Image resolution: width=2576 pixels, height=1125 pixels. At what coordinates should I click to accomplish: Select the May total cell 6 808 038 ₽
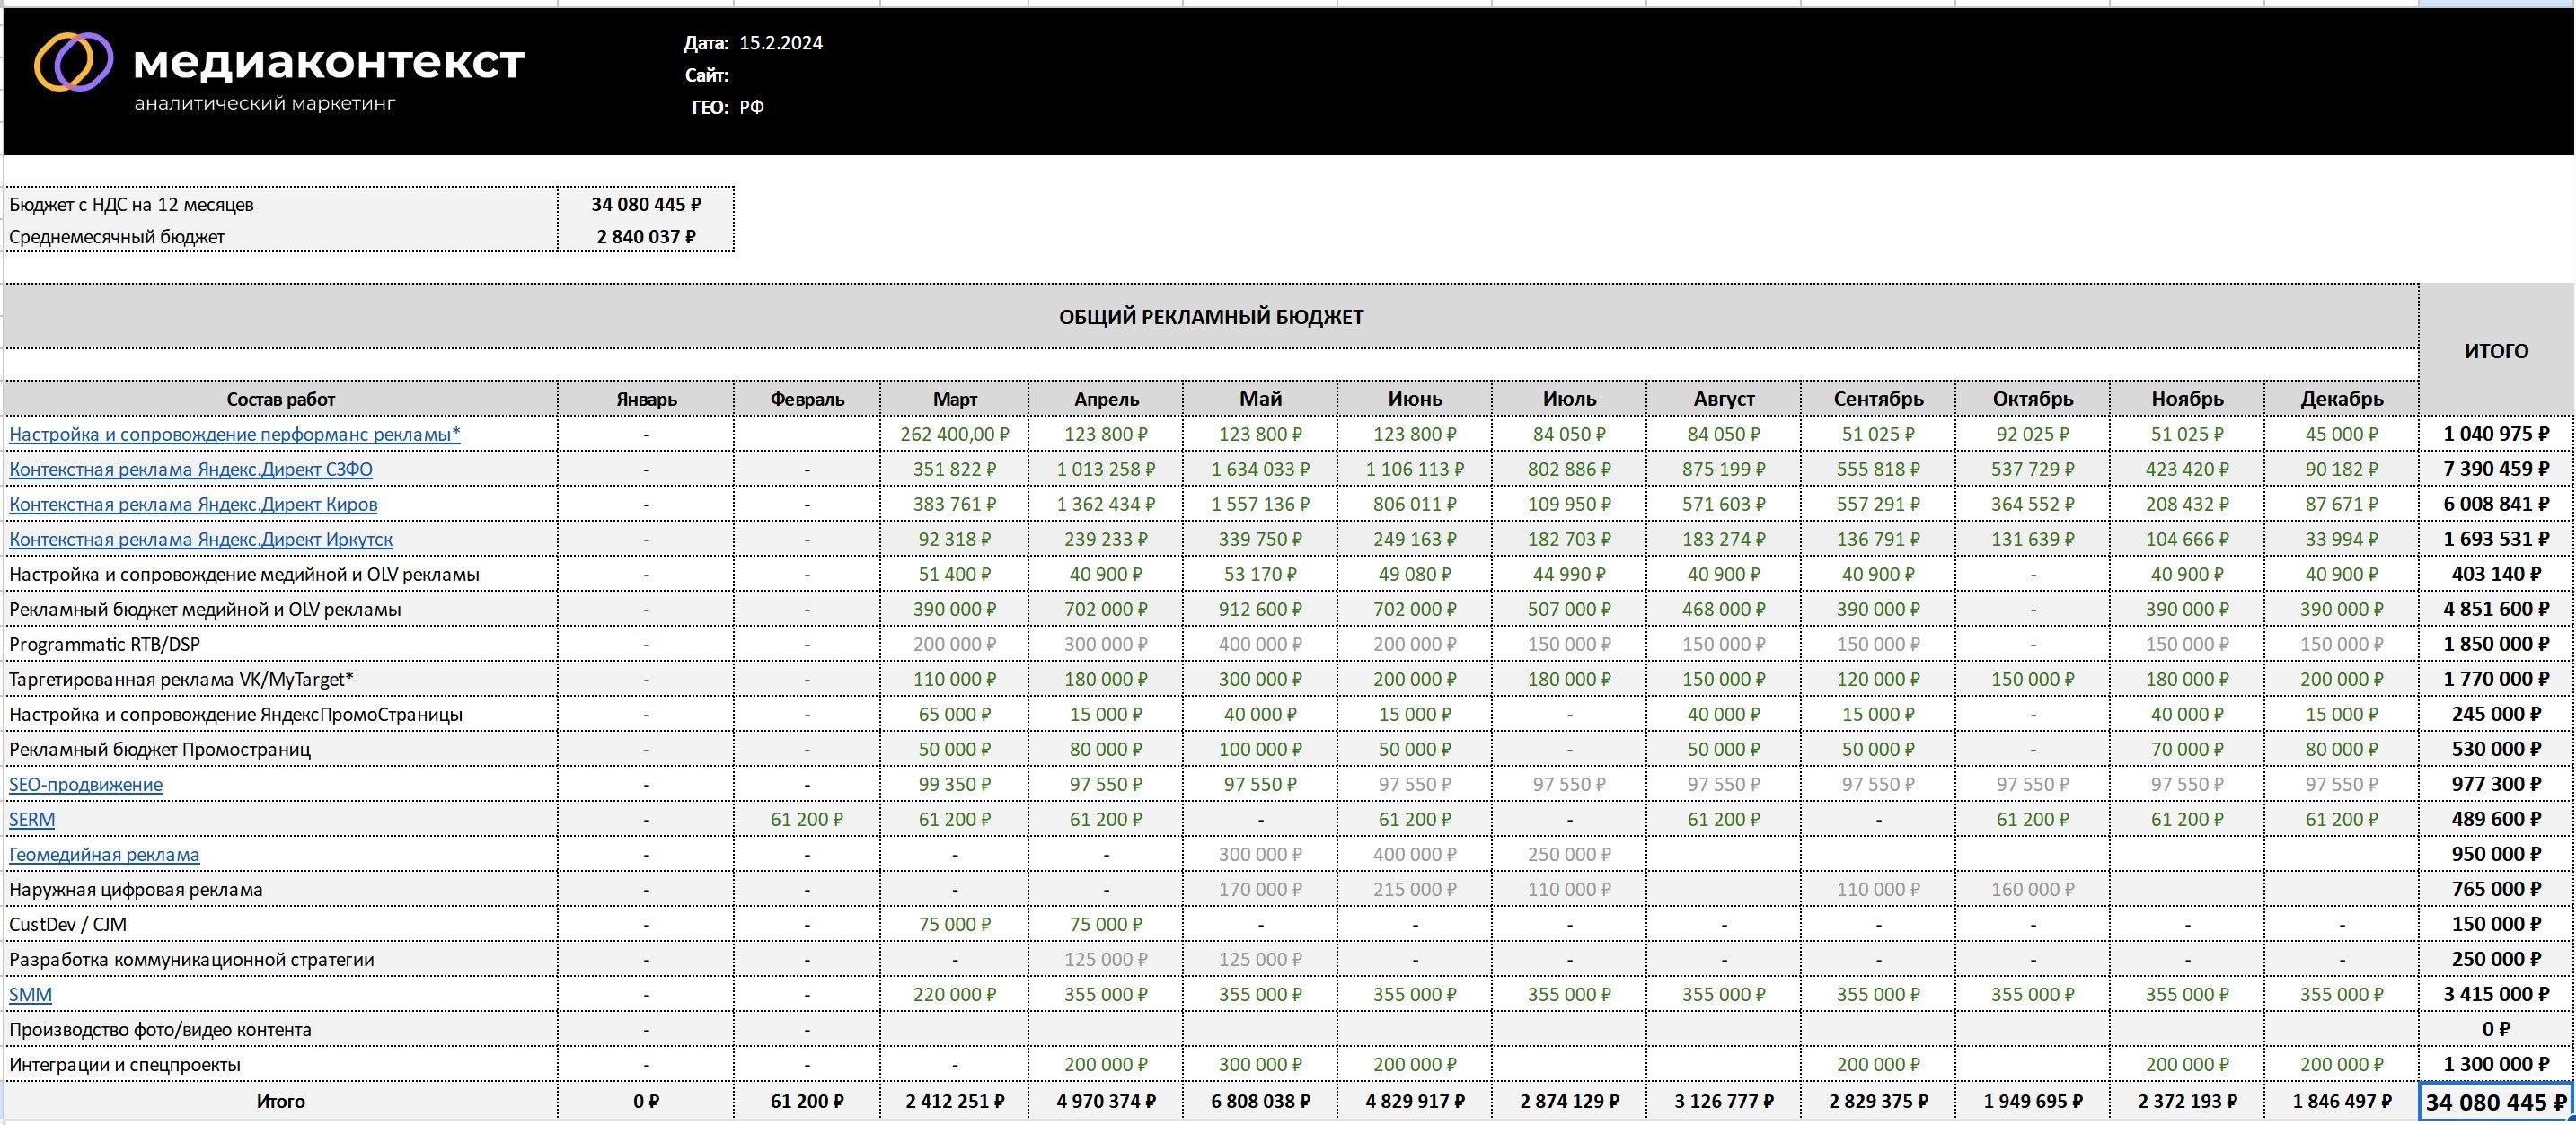(x=1260, y=1101)
